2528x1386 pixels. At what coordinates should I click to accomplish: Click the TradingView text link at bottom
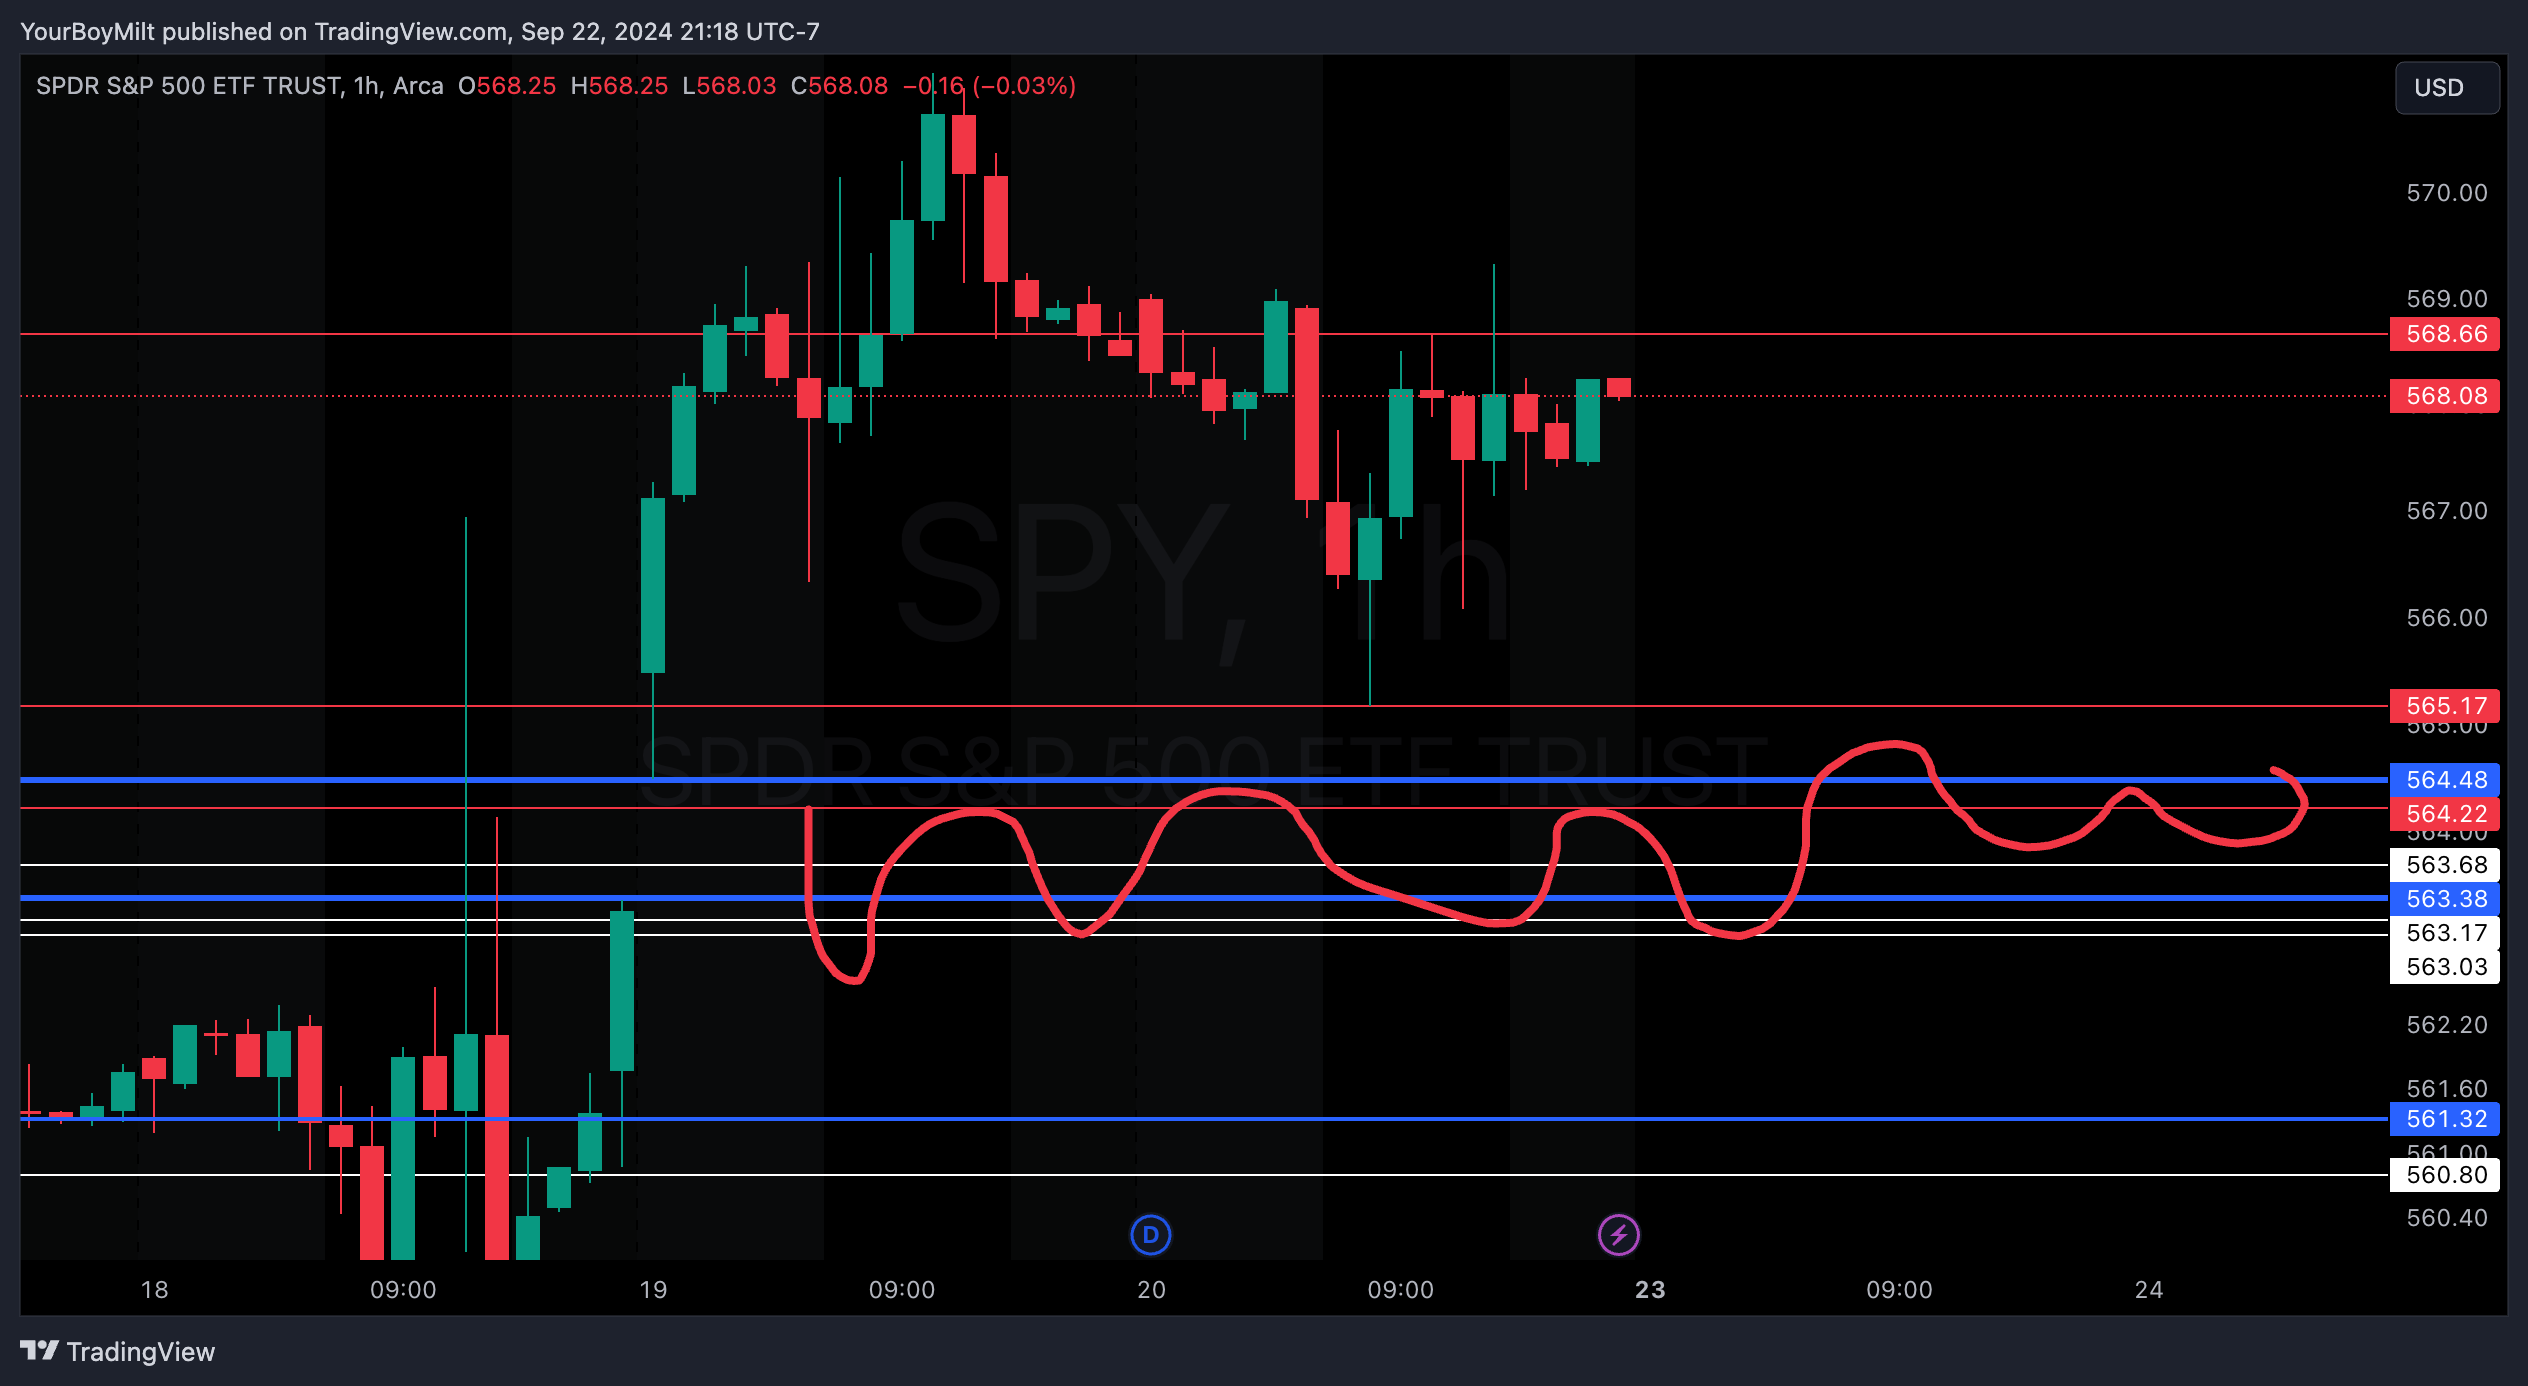coord(140,1352)
